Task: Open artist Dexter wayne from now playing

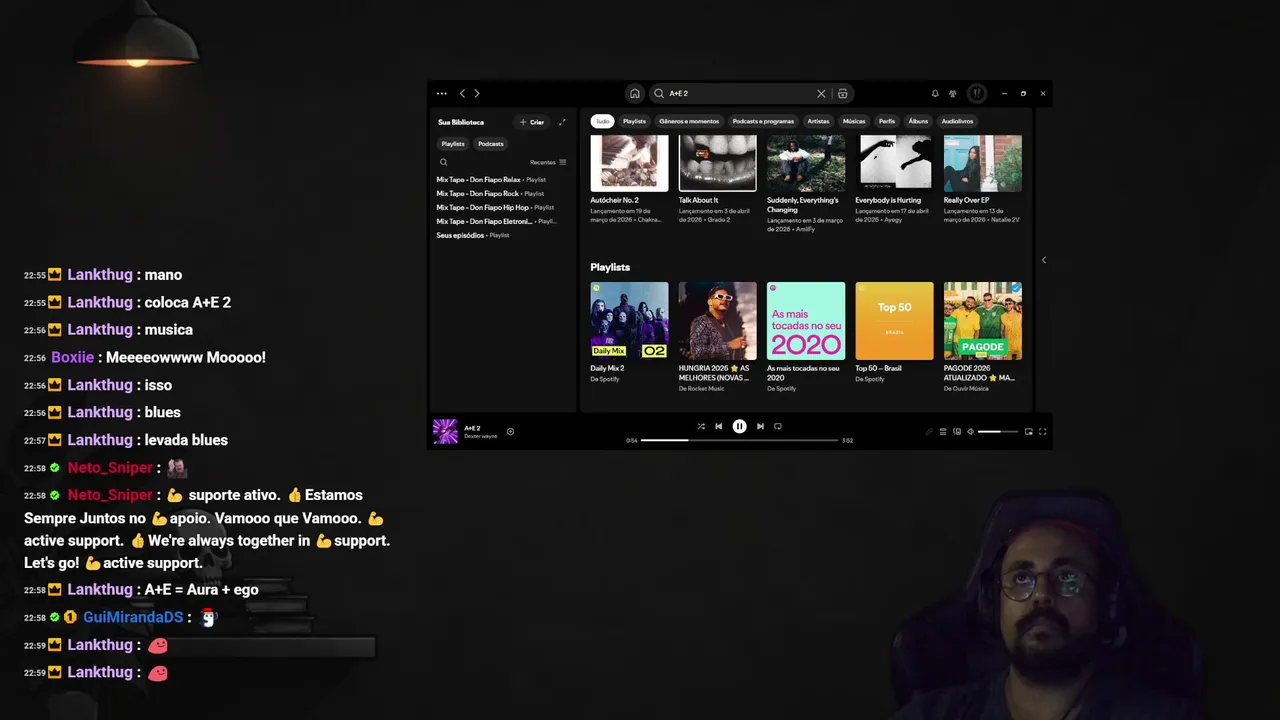Action: (x=480, y=436)
